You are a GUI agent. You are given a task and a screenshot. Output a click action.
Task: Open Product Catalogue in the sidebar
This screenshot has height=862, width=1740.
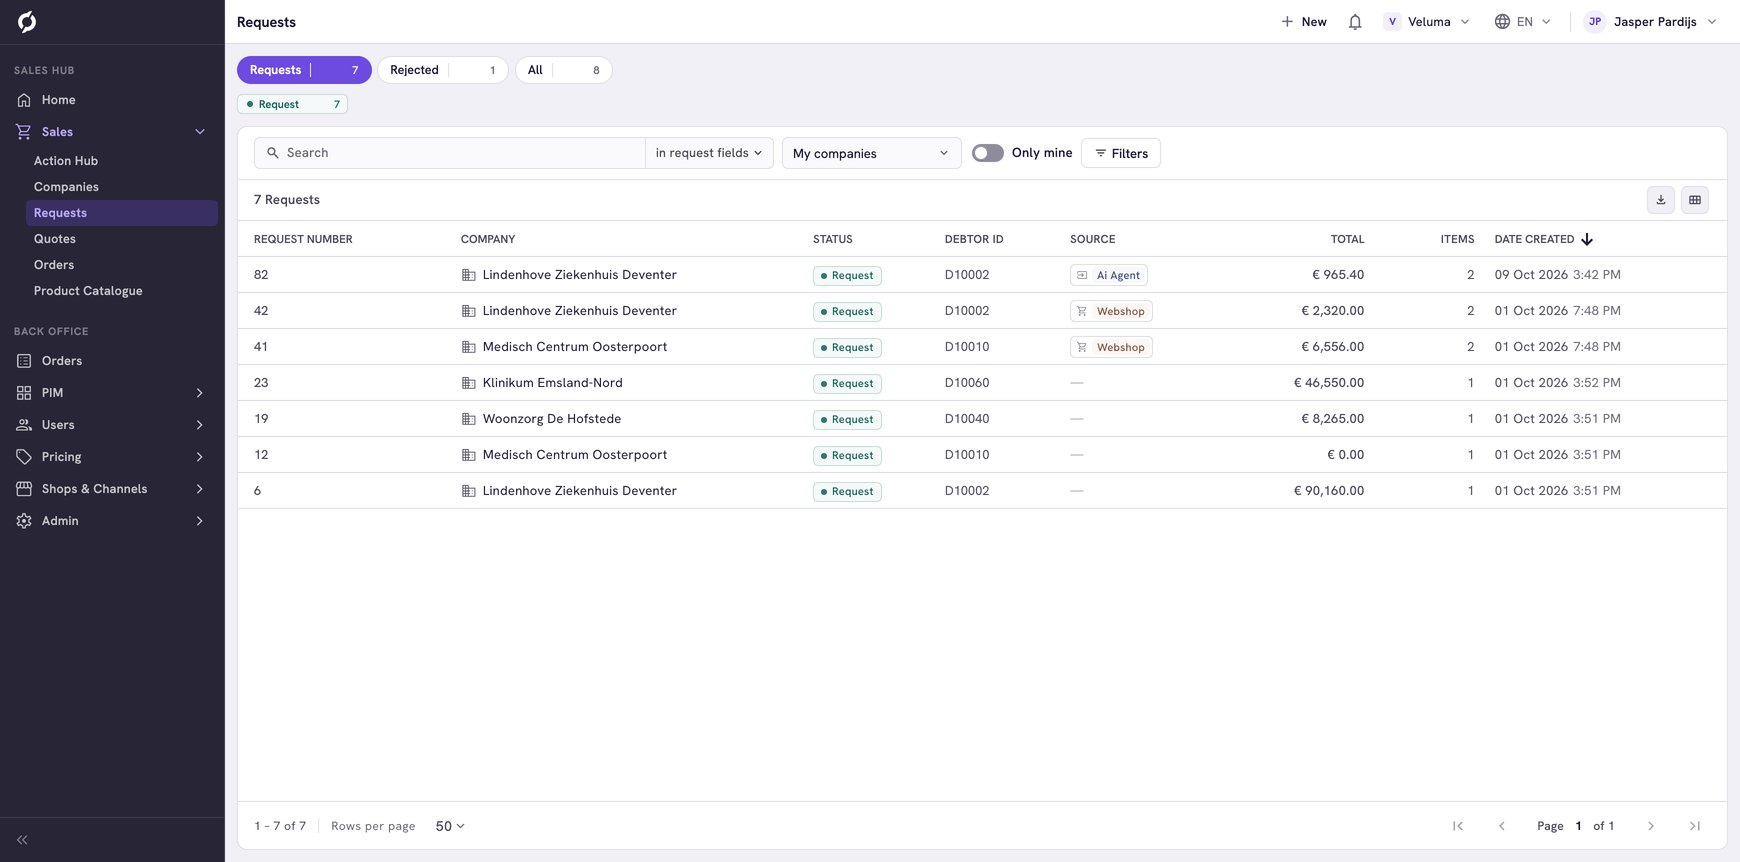(88, 291)
